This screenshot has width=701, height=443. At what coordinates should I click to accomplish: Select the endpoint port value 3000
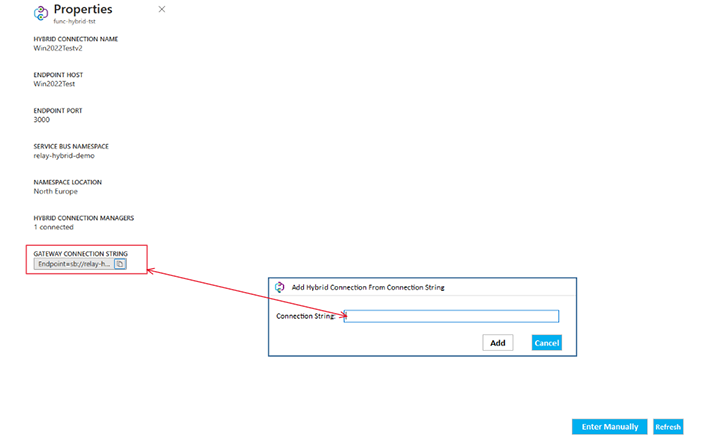42,120
